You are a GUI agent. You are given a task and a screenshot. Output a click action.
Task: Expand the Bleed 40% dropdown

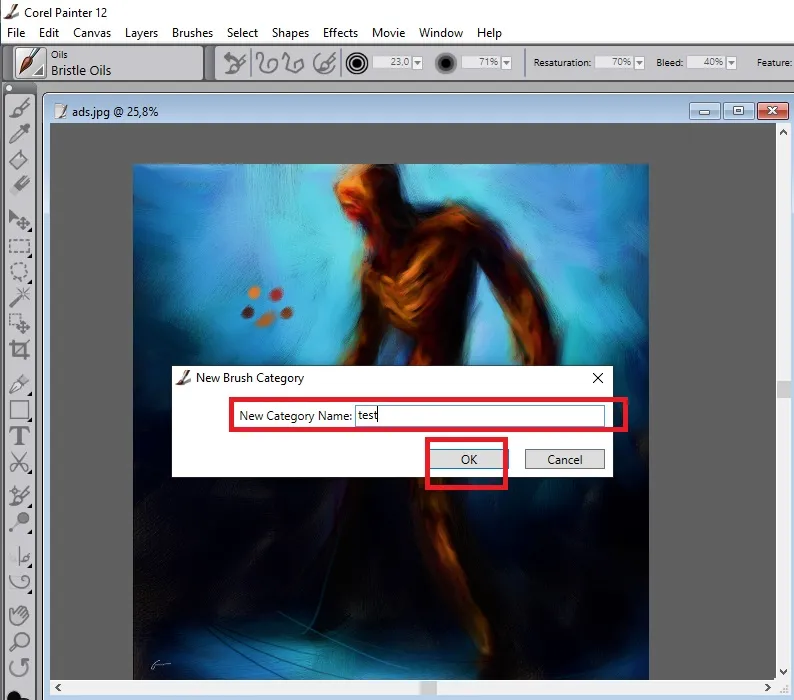pos(731,63)
